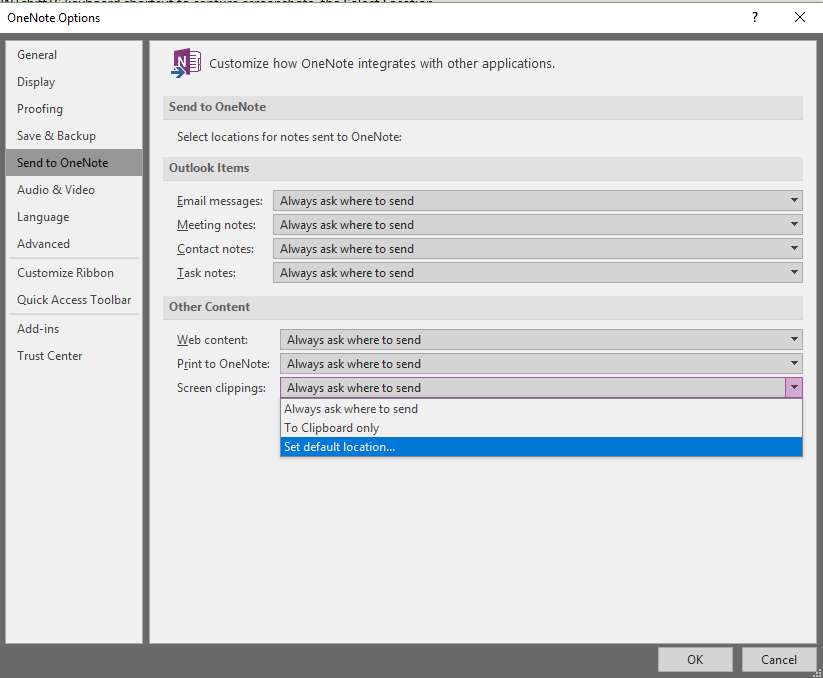823x678 pixels.
Task: Open Customize Ribbon page
Action: tap(74, 273)
